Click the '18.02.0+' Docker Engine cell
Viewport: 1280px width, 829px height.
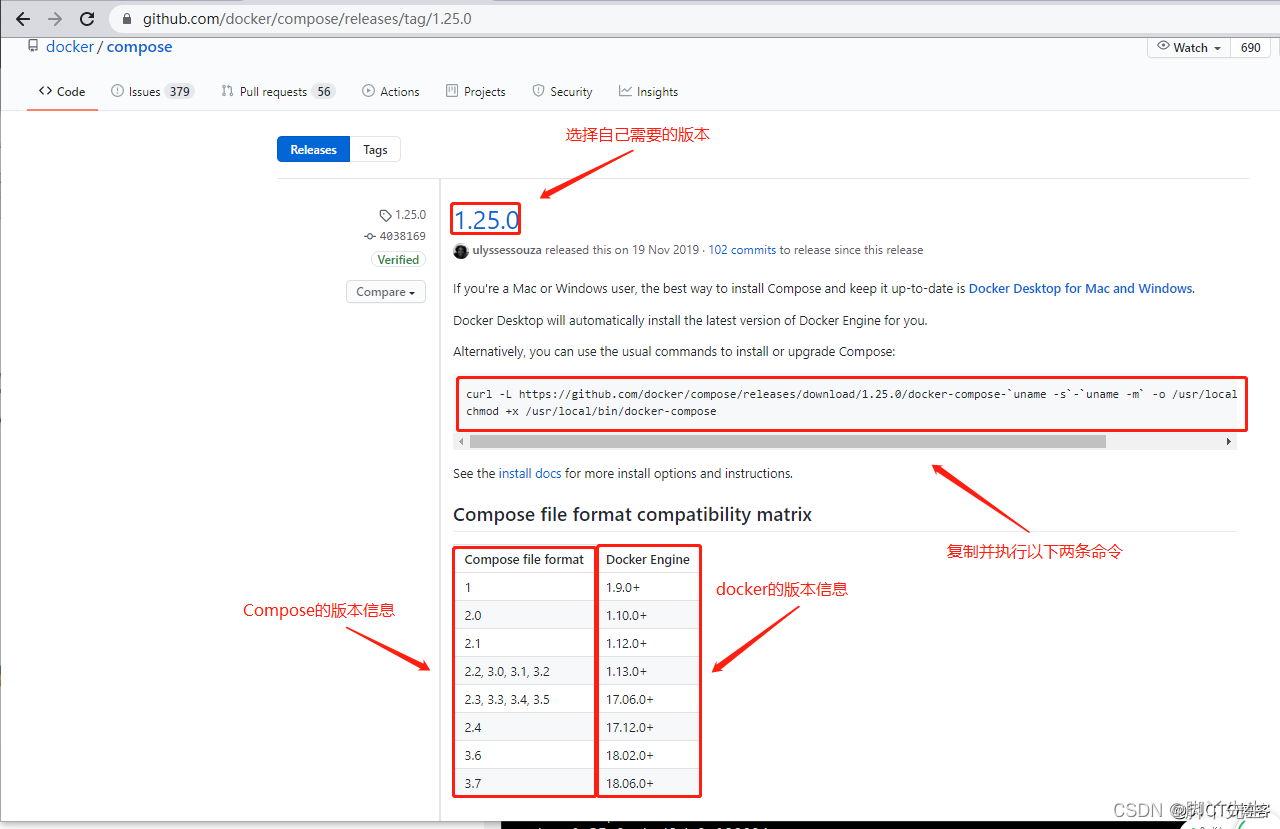pyautogui.click(x=648, y=756)
